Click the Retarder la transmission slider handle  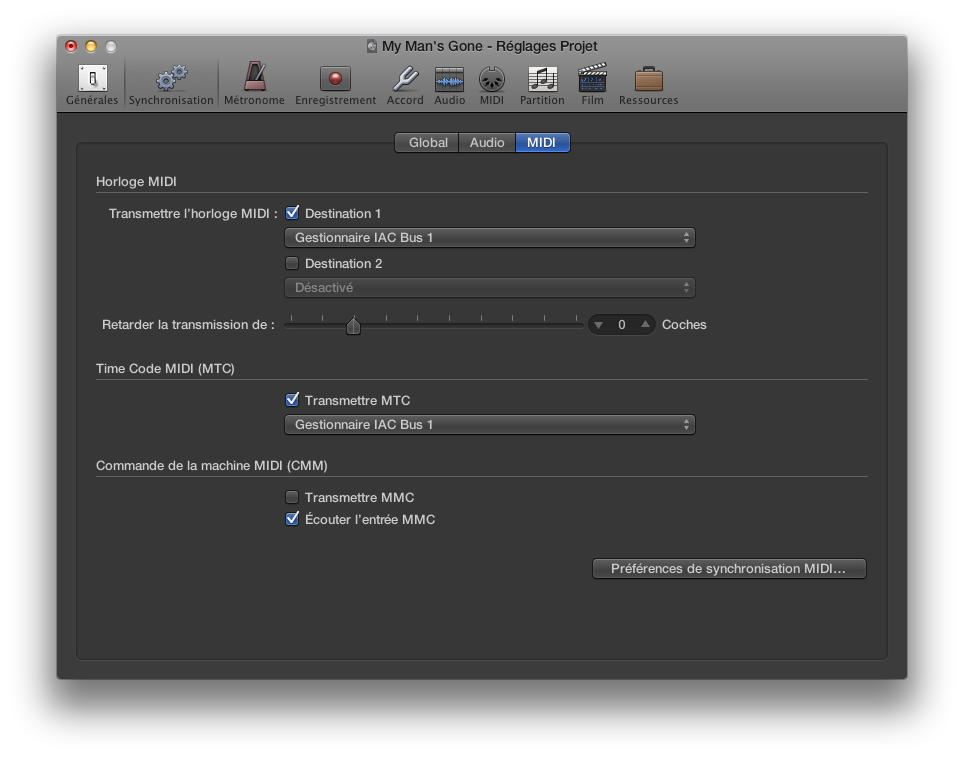353,325
